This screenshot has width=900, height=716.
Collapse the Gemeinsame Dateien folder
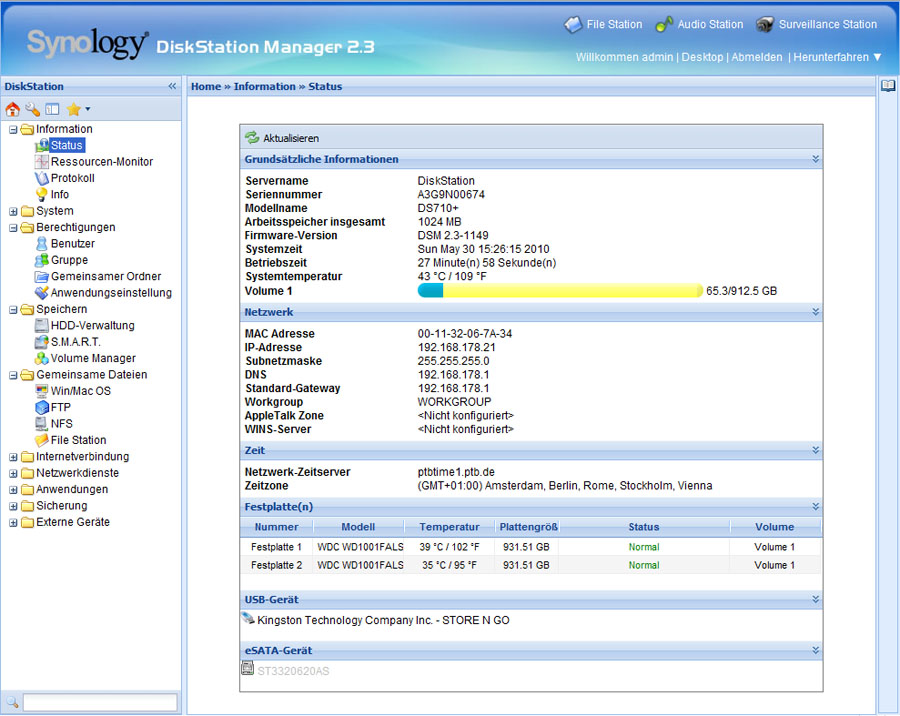click(x=13, y=376)
